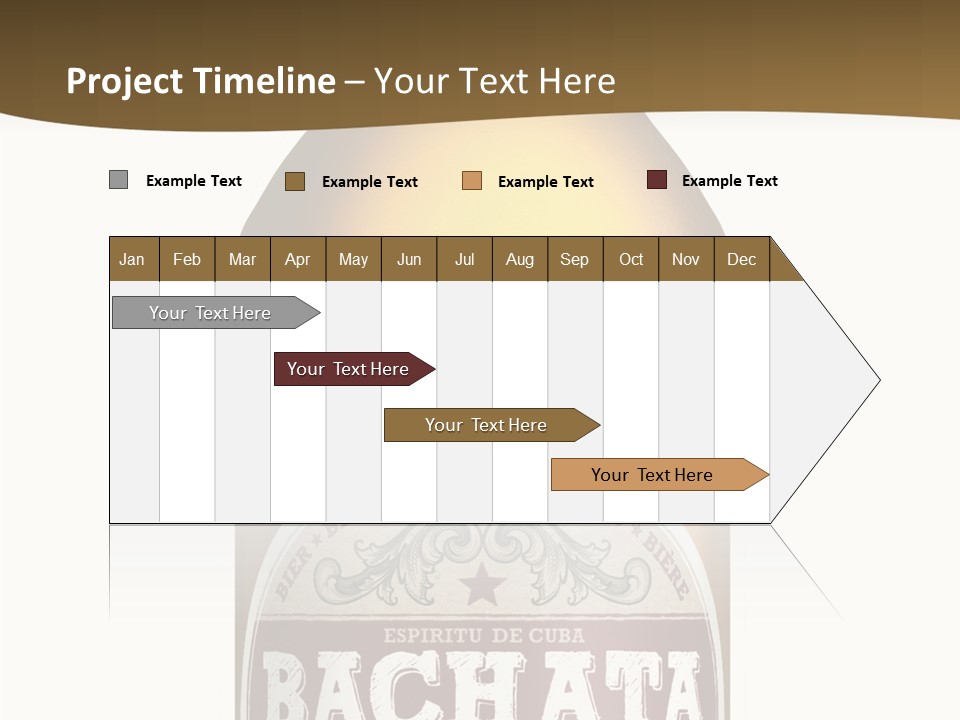Select the Mar month header cell
960x720 pixels.
coord(242,260)
